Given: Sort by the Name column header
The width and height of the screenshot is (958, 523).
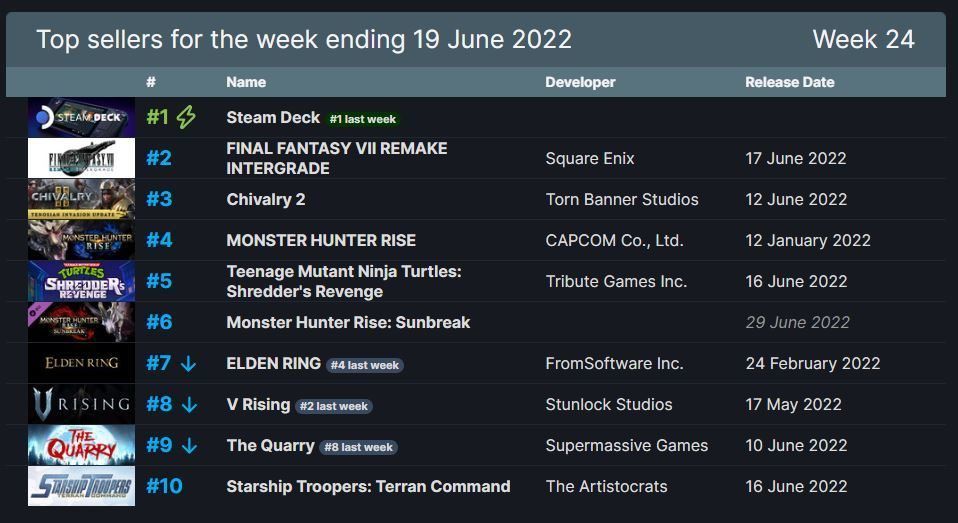Looking at the screenshot, I should tap(246, 82).
